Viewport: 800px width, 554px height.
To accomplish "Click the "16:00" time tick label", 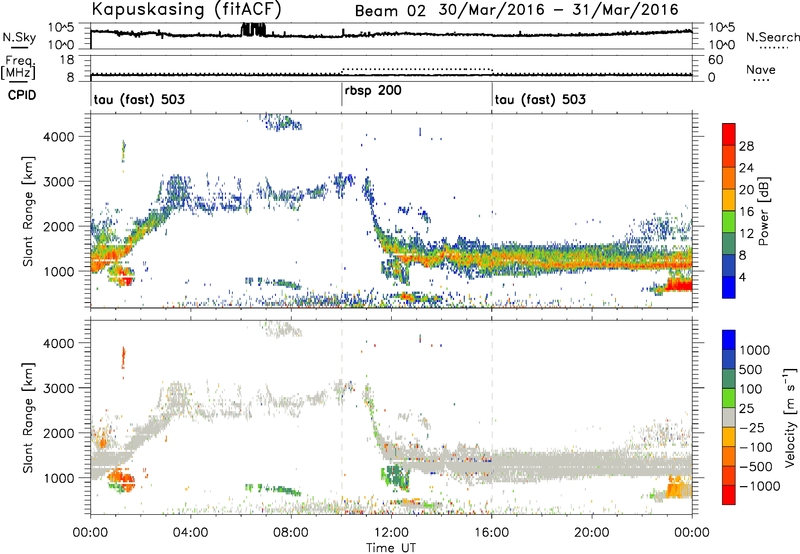I will click(x=491, y=533).
